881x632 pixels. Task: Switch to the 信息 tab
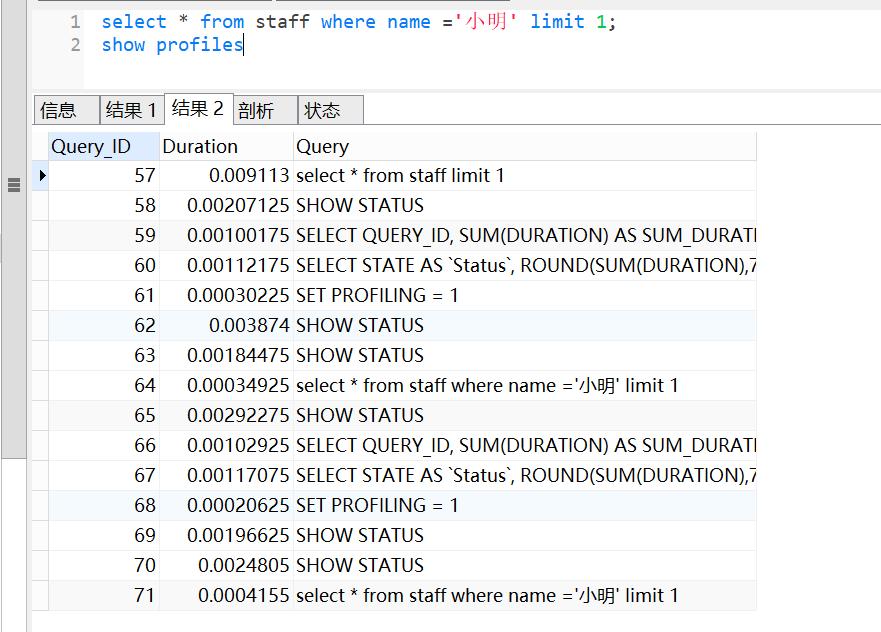pyautogui.click(x=65, y=109)
